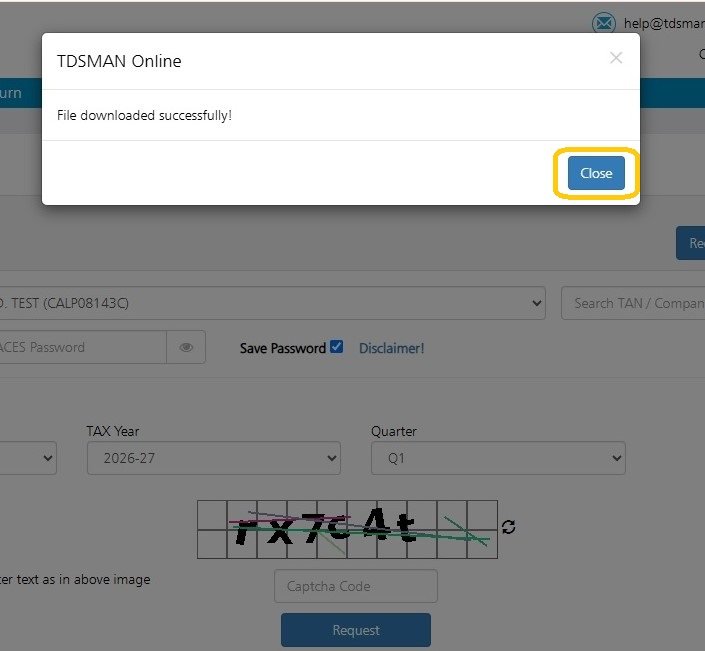
Task: Click the 'TAX Year' label
Action: tap(113, 431)
